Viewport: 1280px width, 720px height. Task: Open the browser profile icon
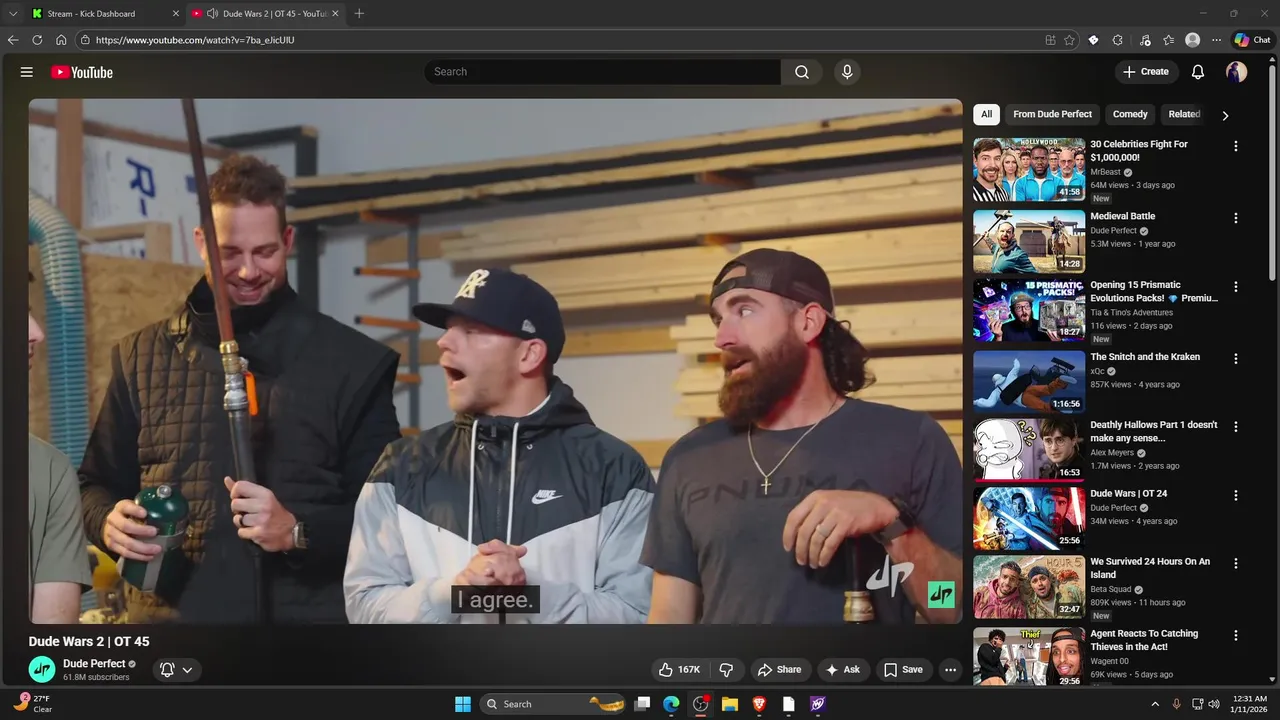(1192, 40)
